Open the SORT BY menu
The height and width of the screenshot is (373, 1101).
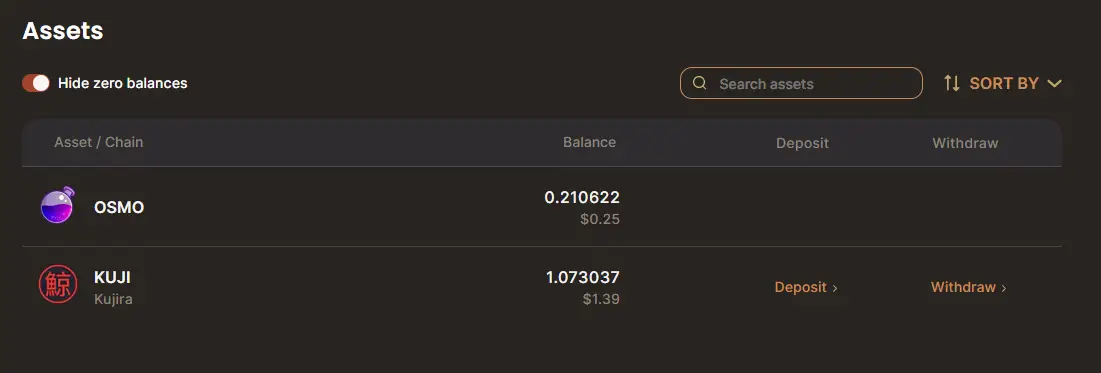pos(1003,83)
